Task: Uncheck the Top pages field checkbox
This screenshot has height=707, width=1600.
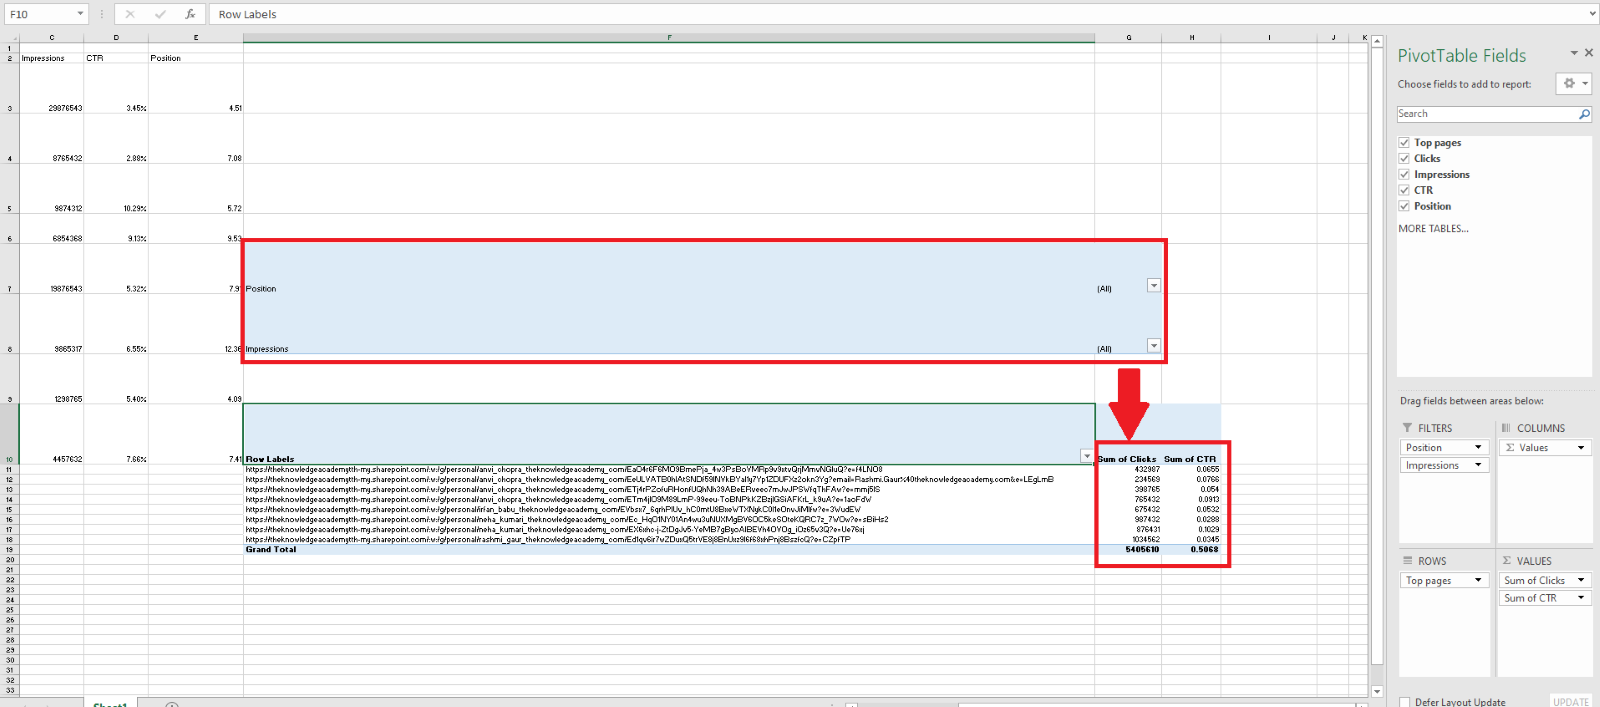Action: (x=1404, y=143)
